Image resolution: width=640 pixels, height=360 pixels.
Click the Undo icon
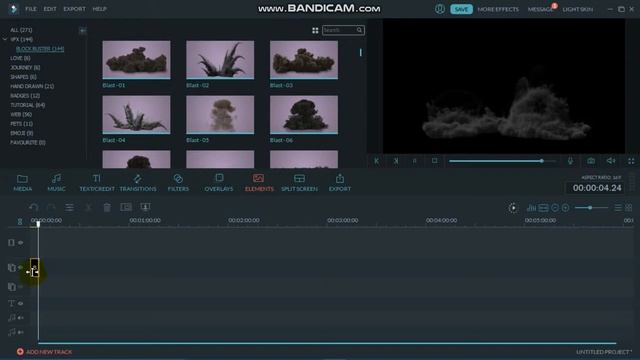click(33, 207)
